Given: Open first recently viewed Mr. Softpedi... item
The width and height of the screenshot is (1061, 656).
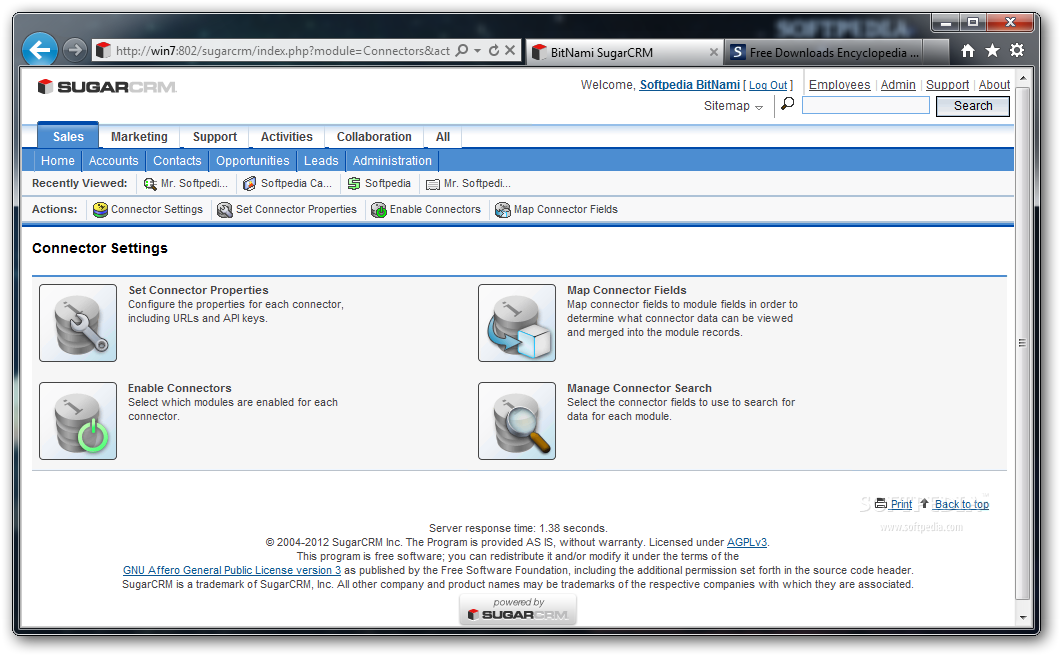Looking at the screenshot, I should (185, 183).
